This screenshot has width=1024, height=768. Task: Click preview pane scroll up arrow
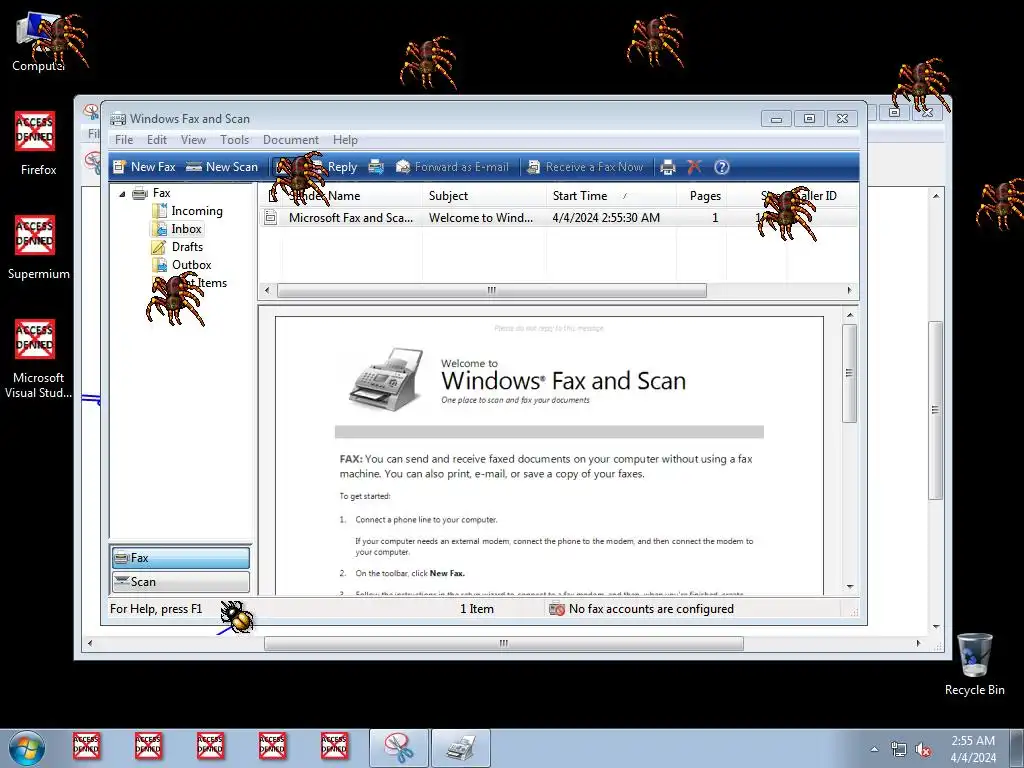coord(850,315)
